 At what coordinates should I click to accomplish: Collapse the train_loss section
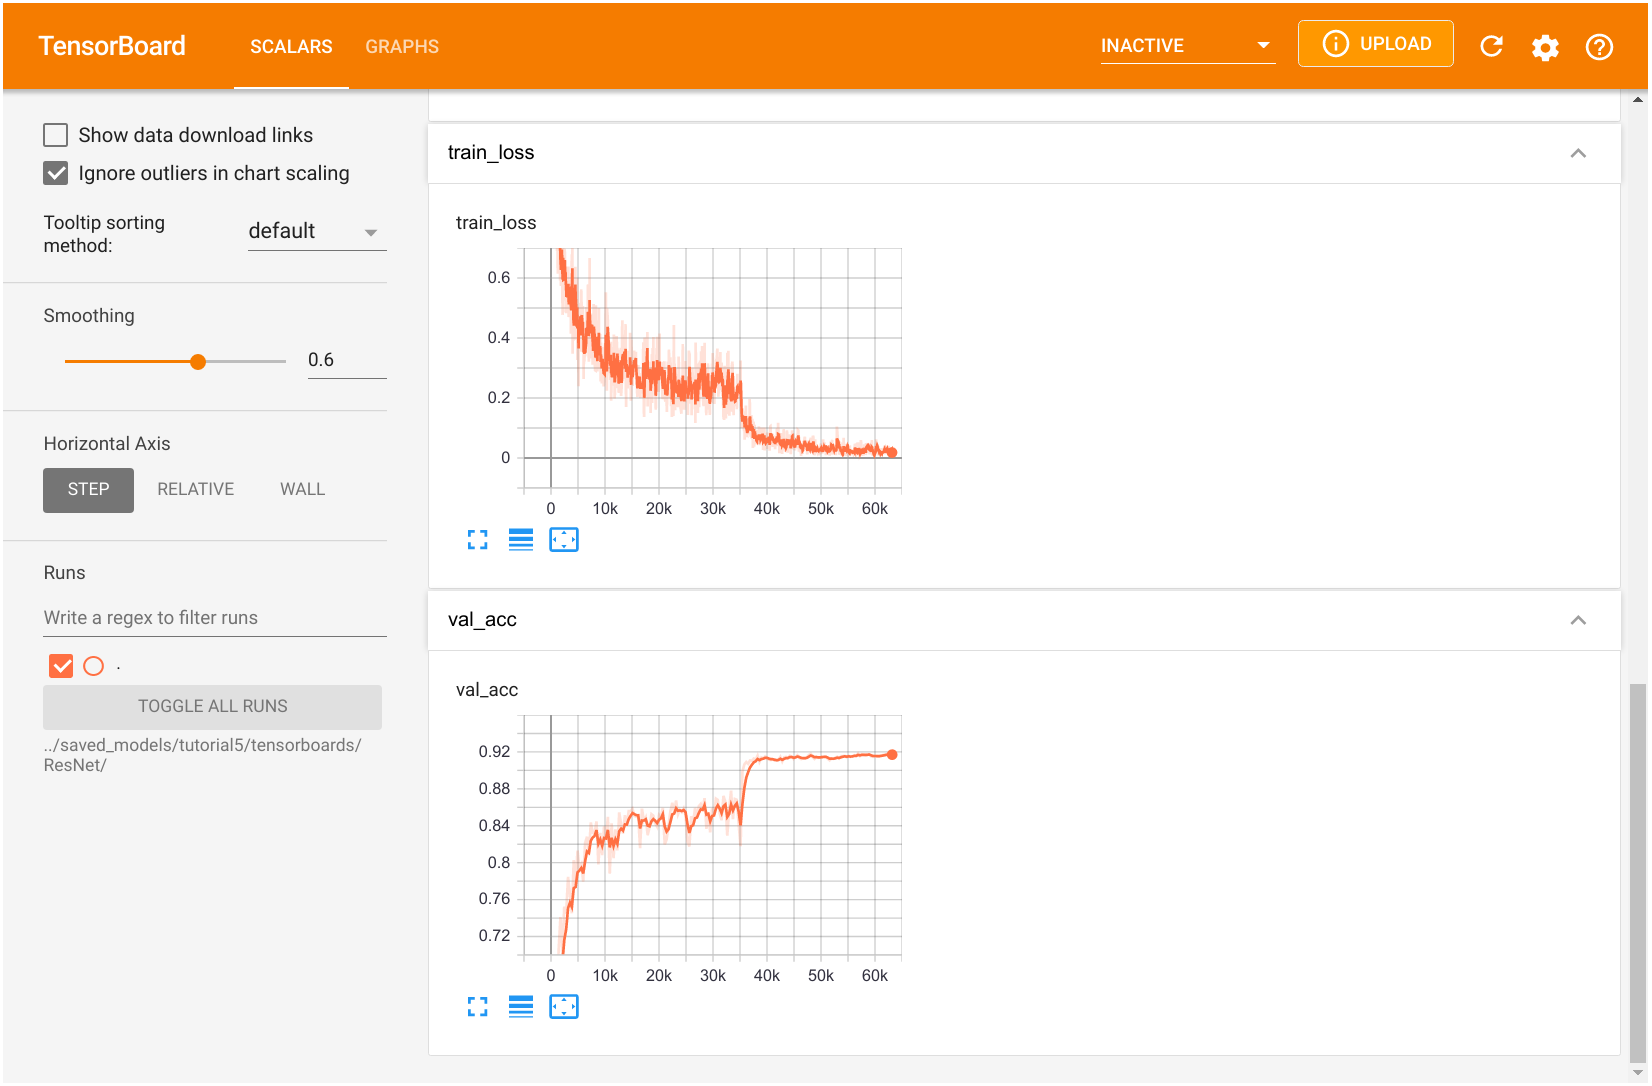tap(1578, 153)
